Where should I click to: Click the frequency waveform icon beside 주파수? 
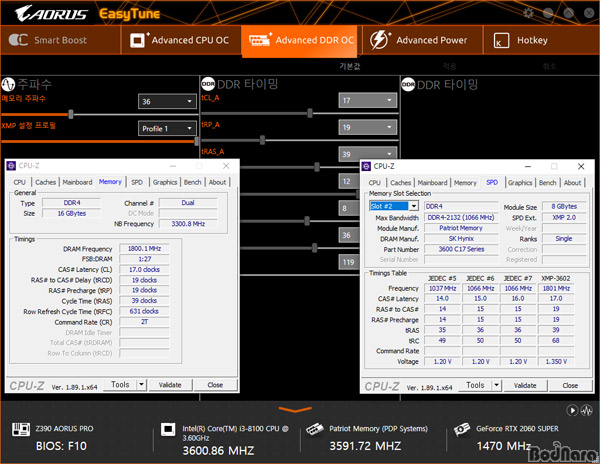click(x=8, y=85)
